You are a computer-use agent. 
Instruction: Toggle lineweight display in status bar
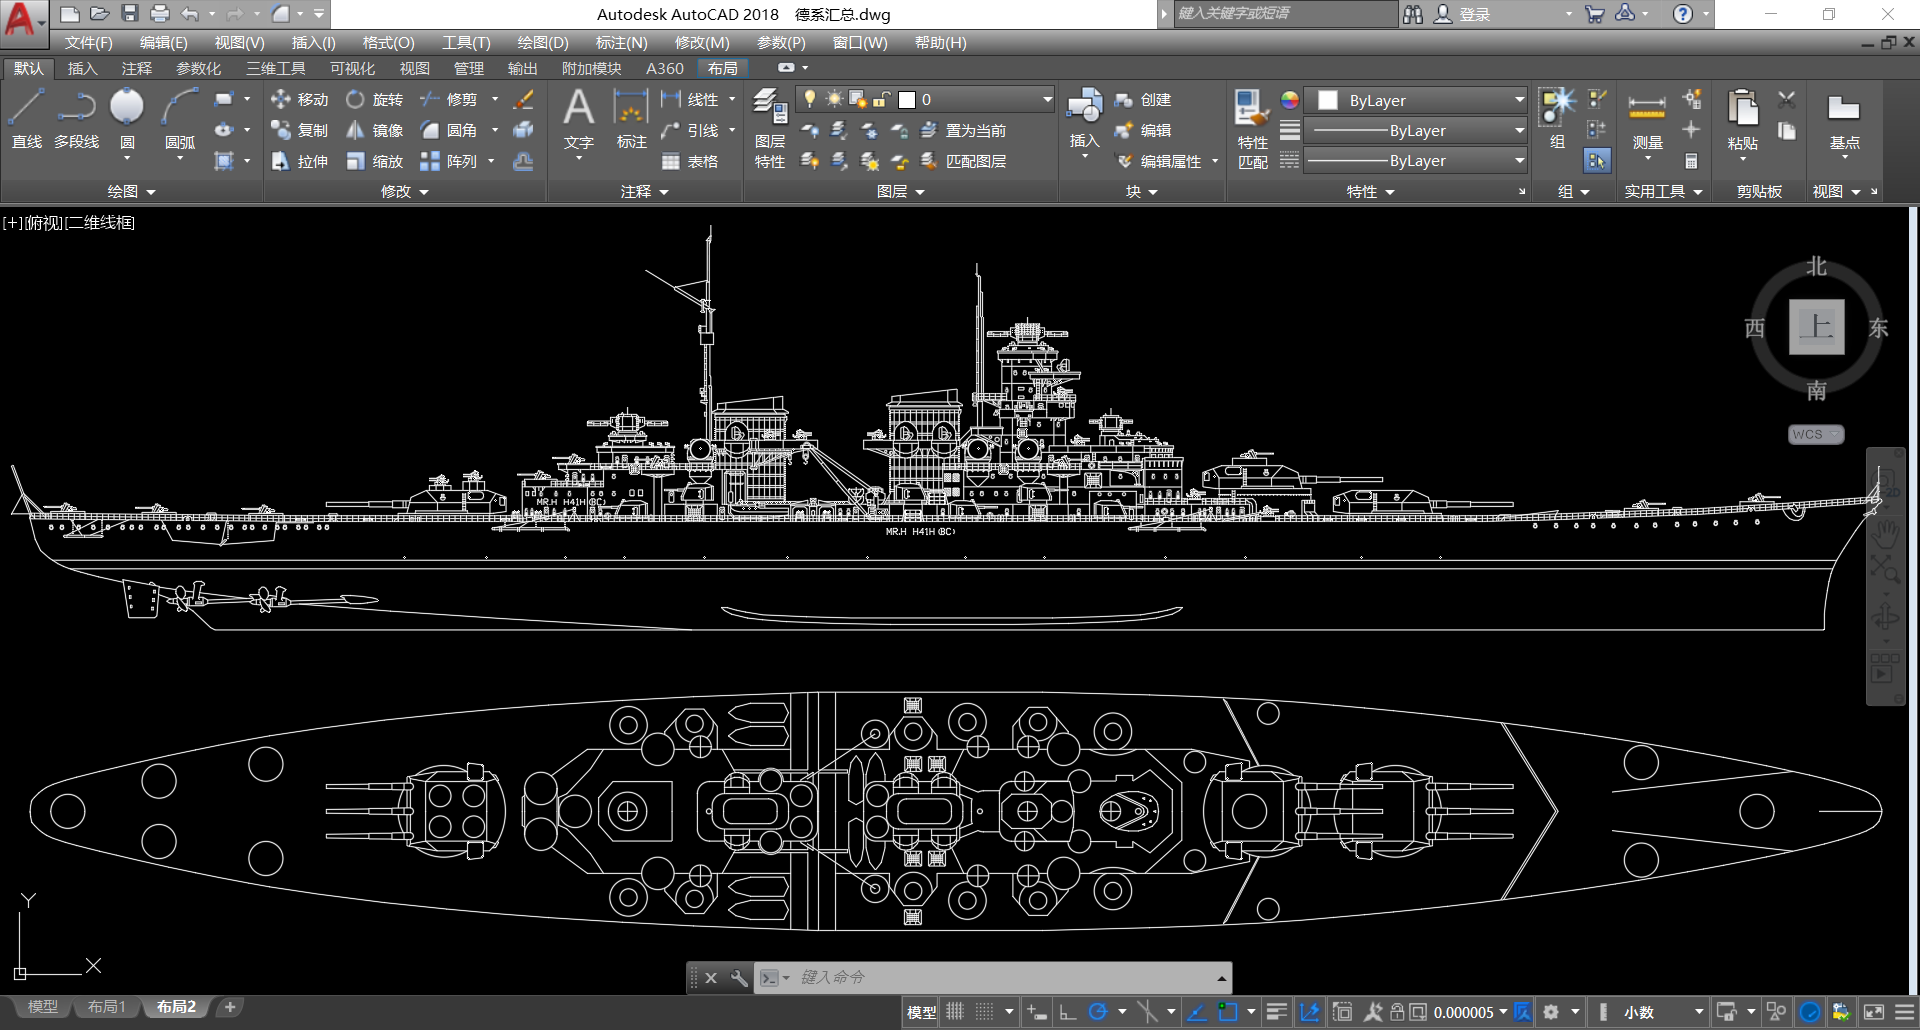point(1276,1012)
